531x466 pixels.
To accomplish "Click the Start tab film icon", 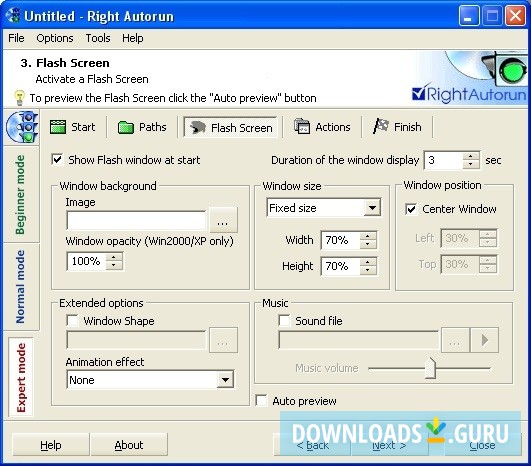I will pyautogui.click(x=58, y=127).
